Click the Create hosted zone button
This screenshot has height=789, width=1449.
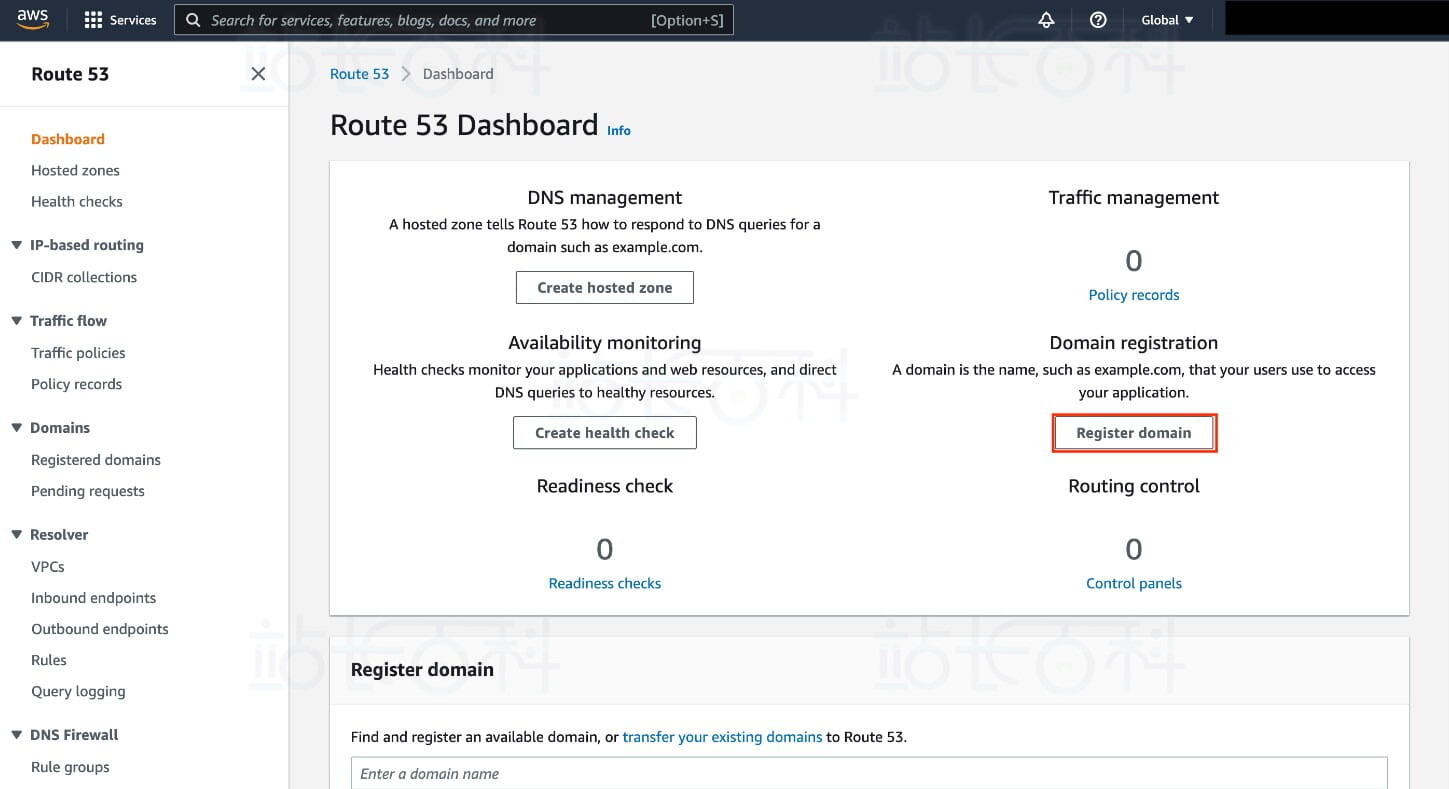(x=605, y=288)
